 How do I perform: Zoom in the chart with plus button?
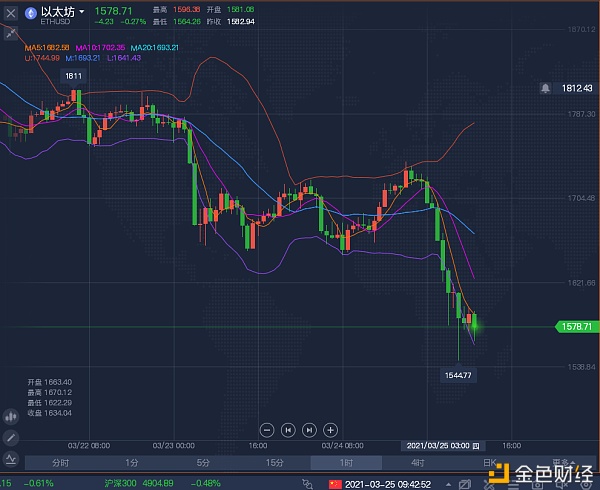331,430
